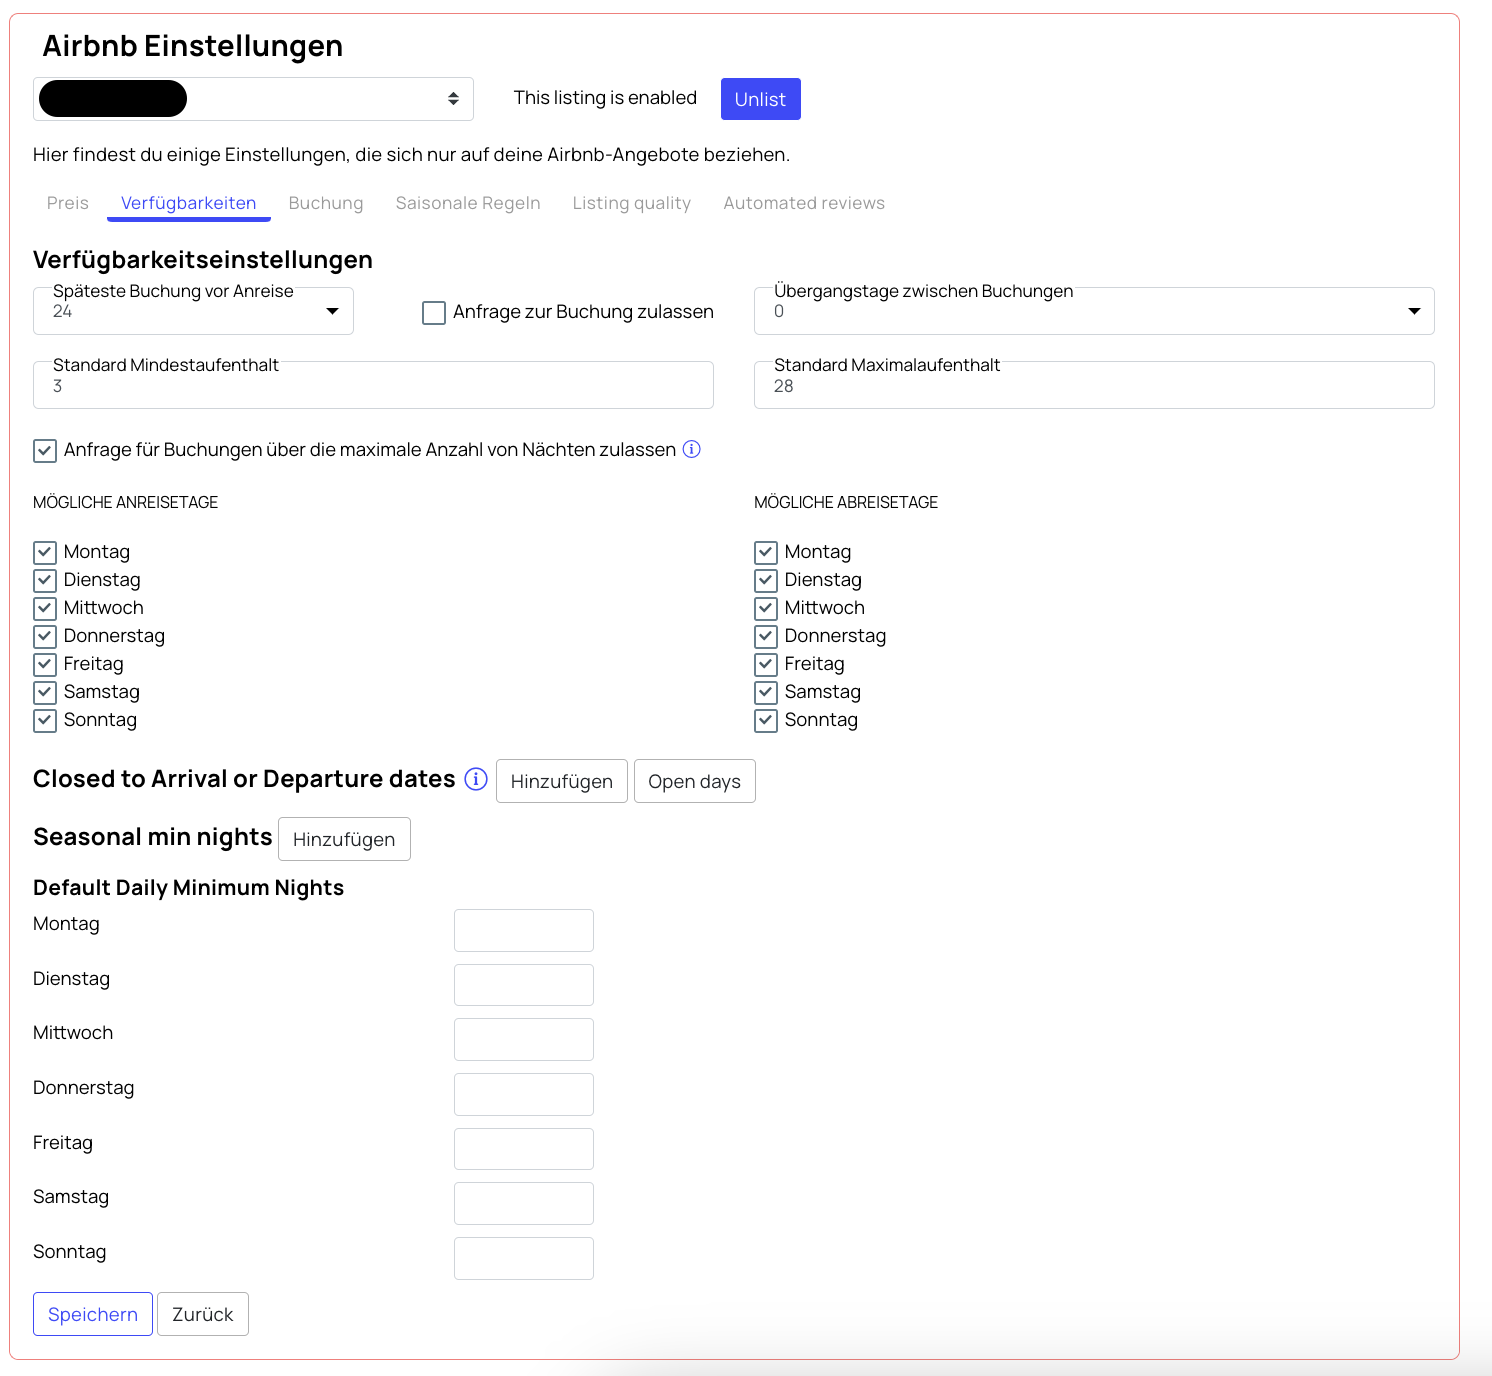This screenshot has height=1376, width=1492.
Task: Click the Unlist button
Action: click(x=761, y=99)
